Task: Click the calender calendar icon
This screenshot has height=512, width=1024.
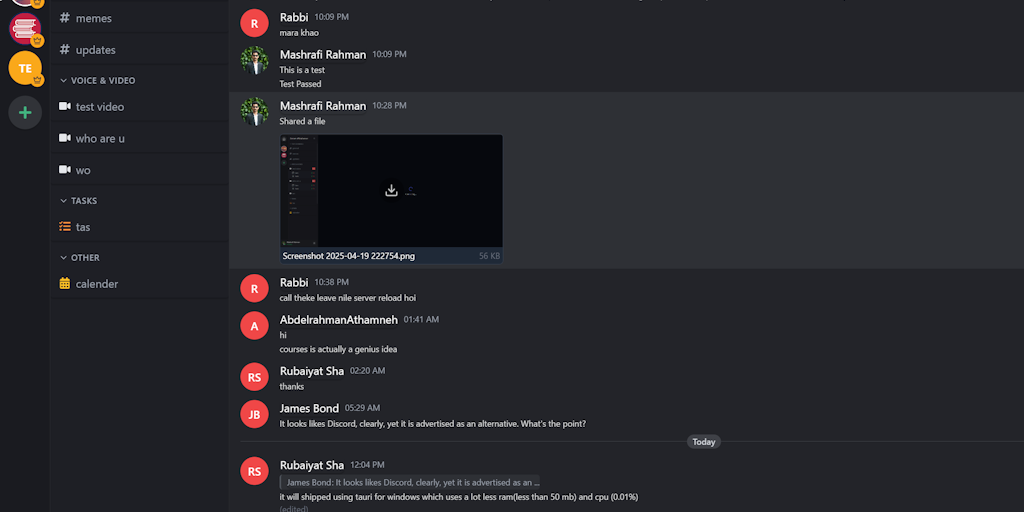Action: [65, 283]
